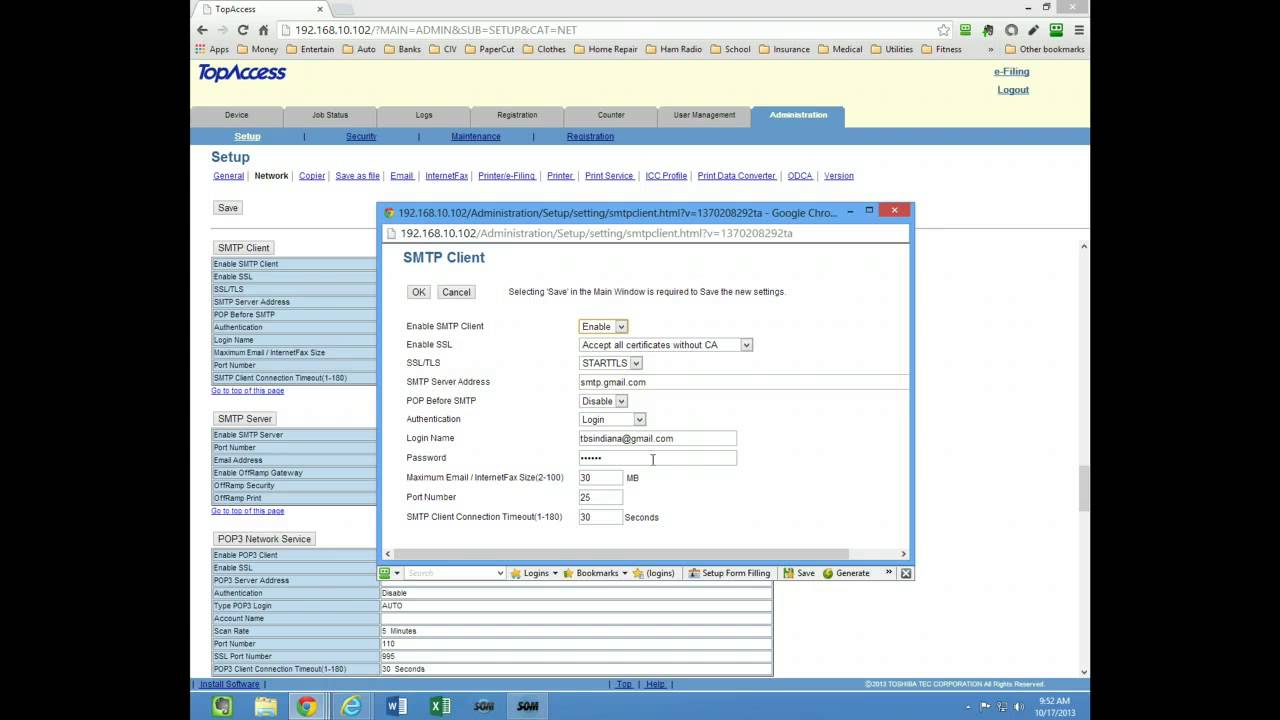Click the Save button under Setup
Screen dimensions: 1280x720
pos(228,208)
